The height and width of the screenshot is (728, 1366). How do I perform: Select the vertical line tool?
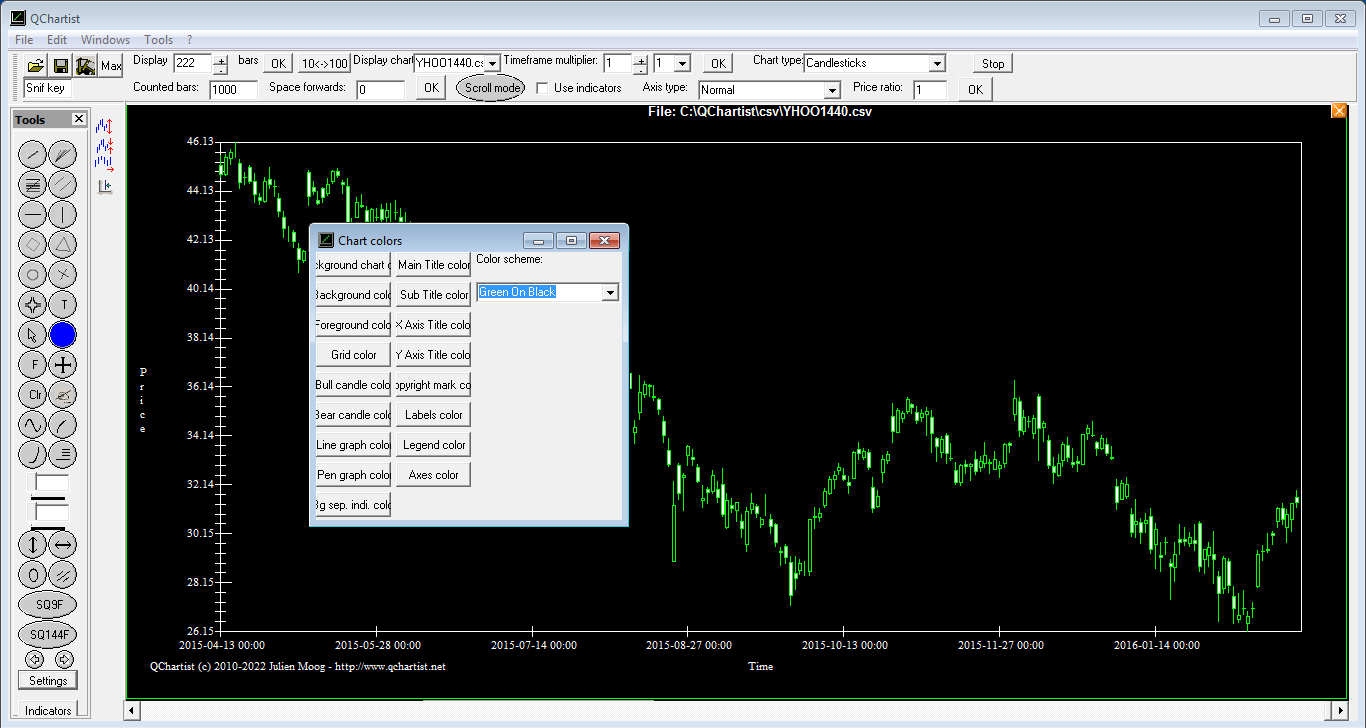[x=63, y=215]
